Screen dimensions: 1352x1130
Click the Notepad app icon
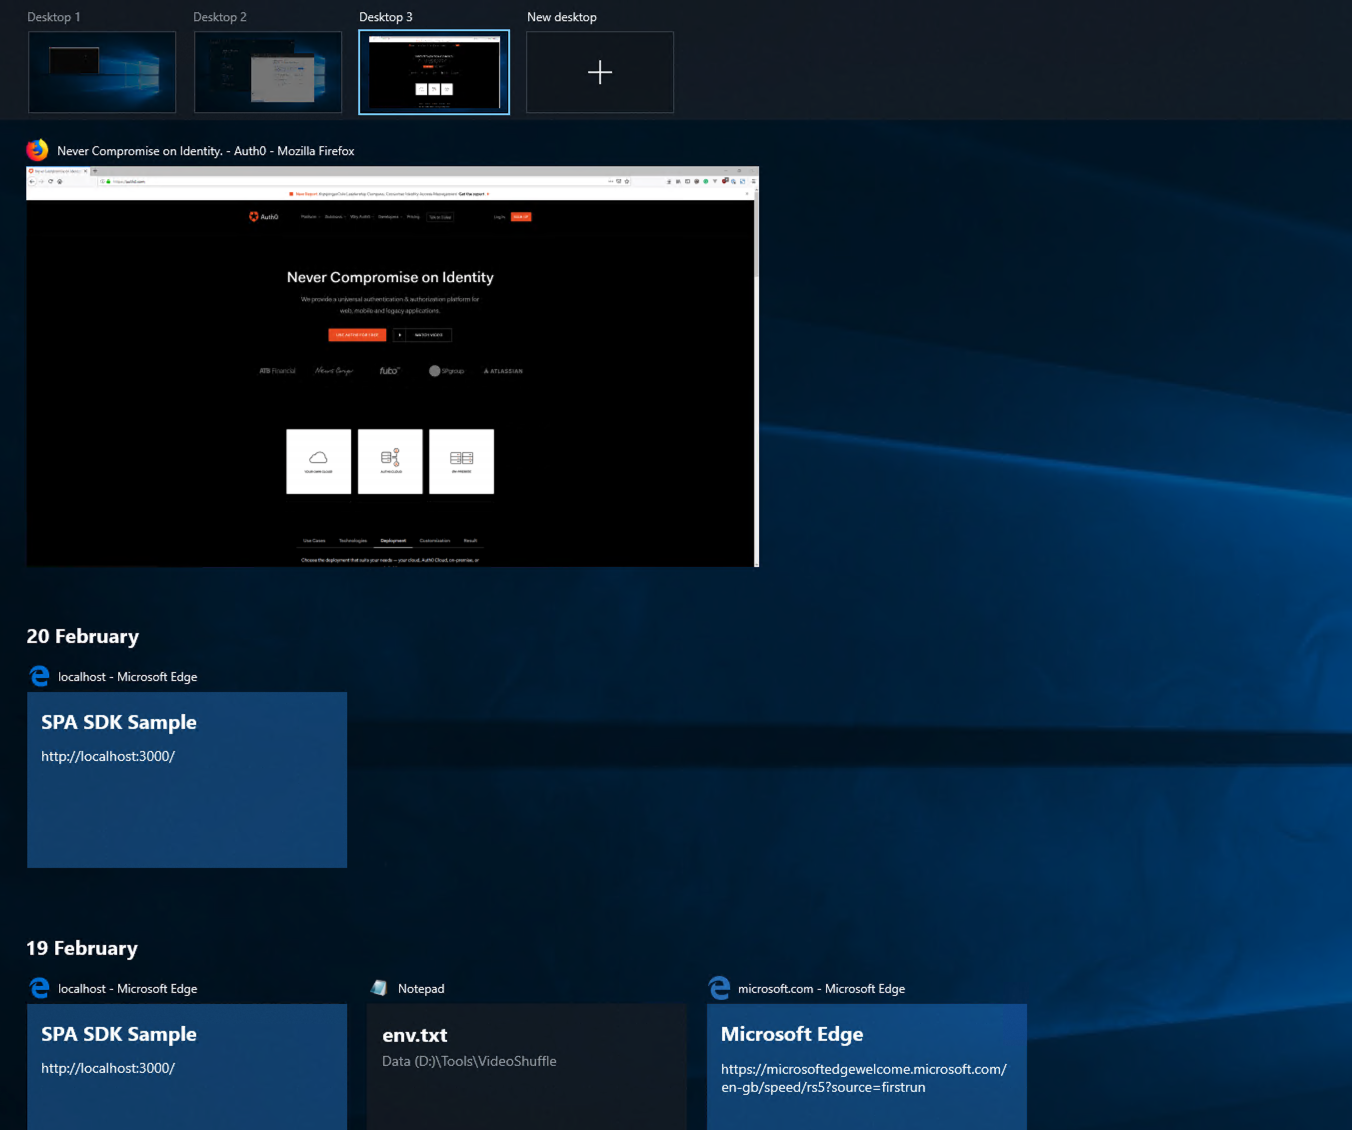point(379,988)
